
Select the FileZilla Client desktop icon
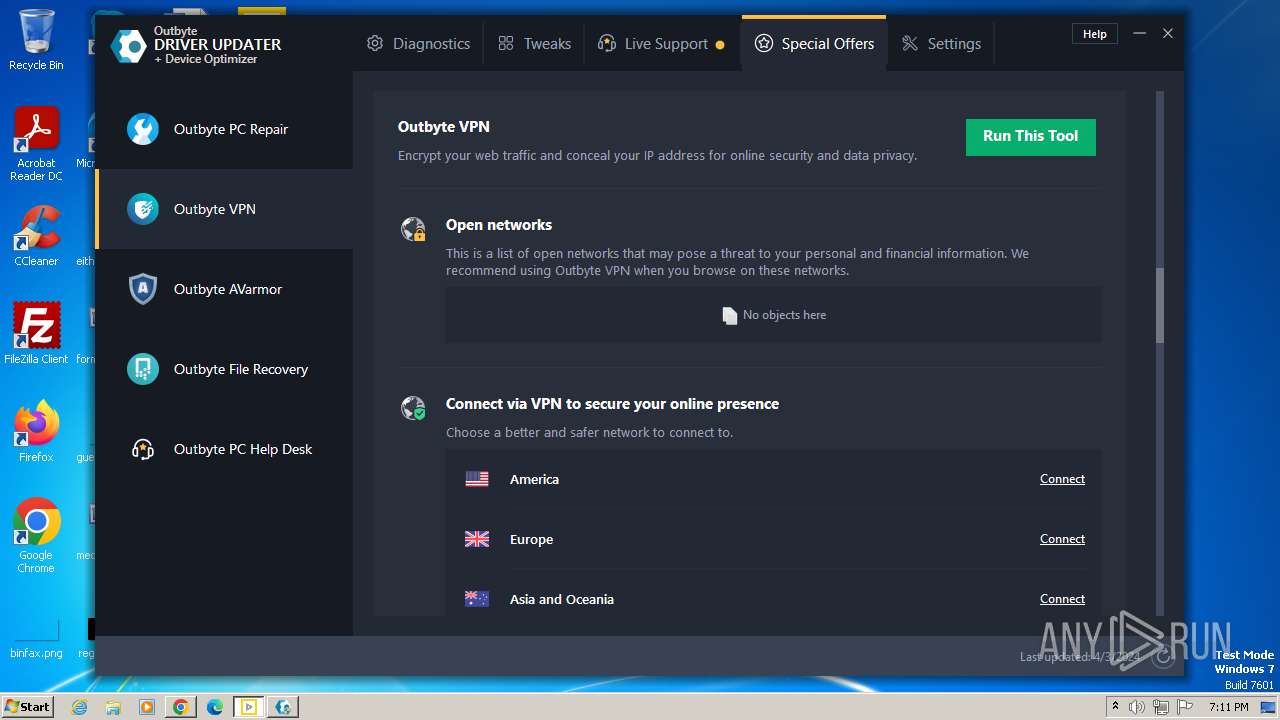36,335
